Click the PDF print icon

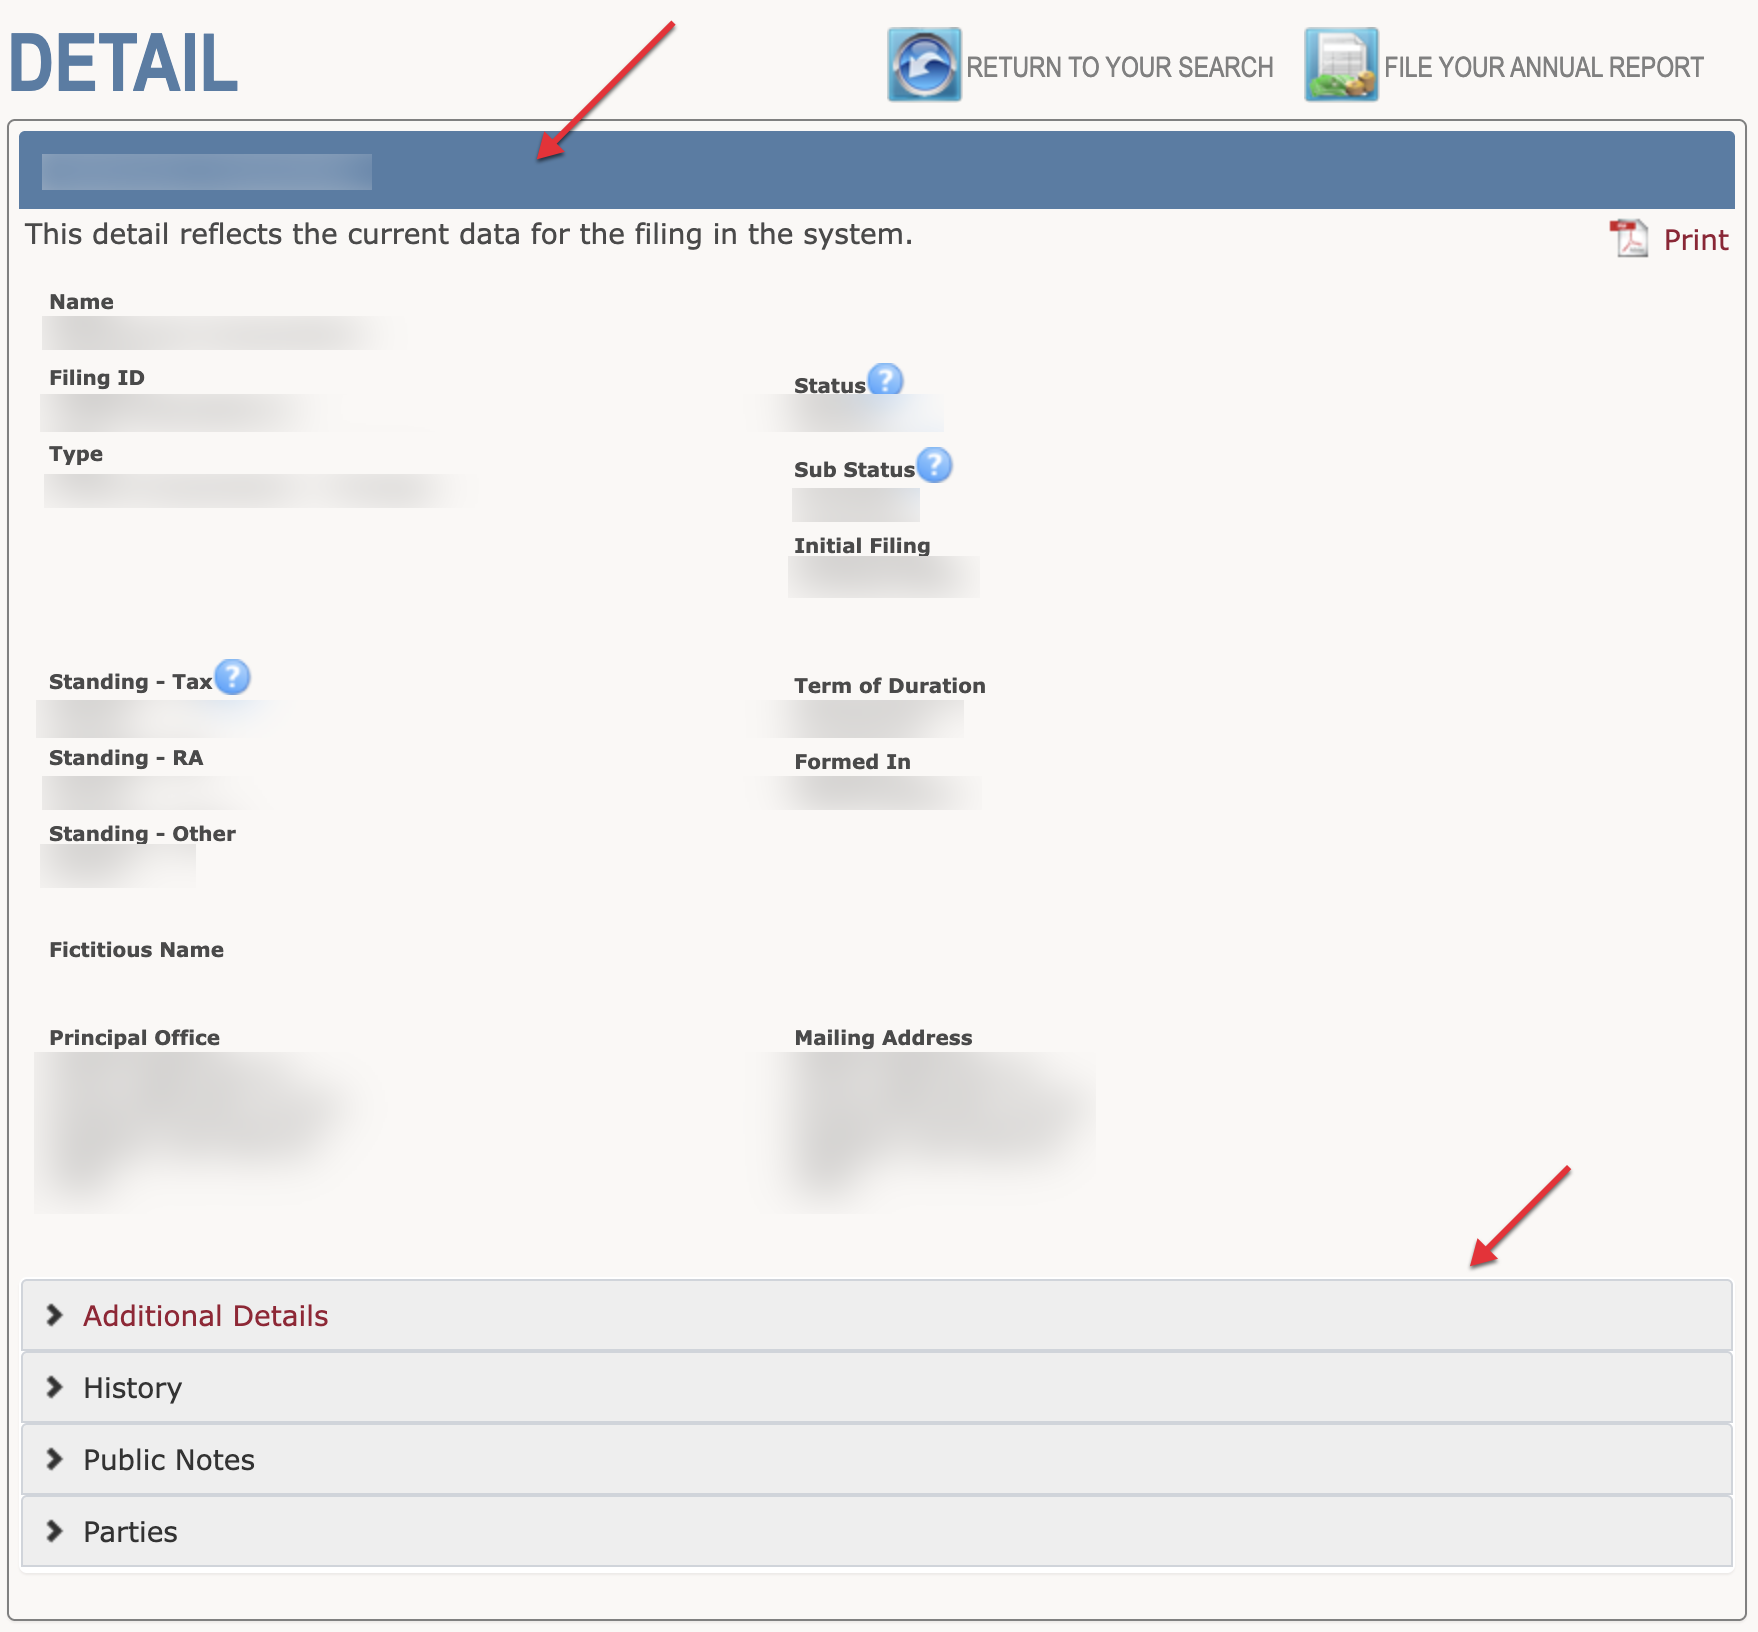[x=1629, y=239]
